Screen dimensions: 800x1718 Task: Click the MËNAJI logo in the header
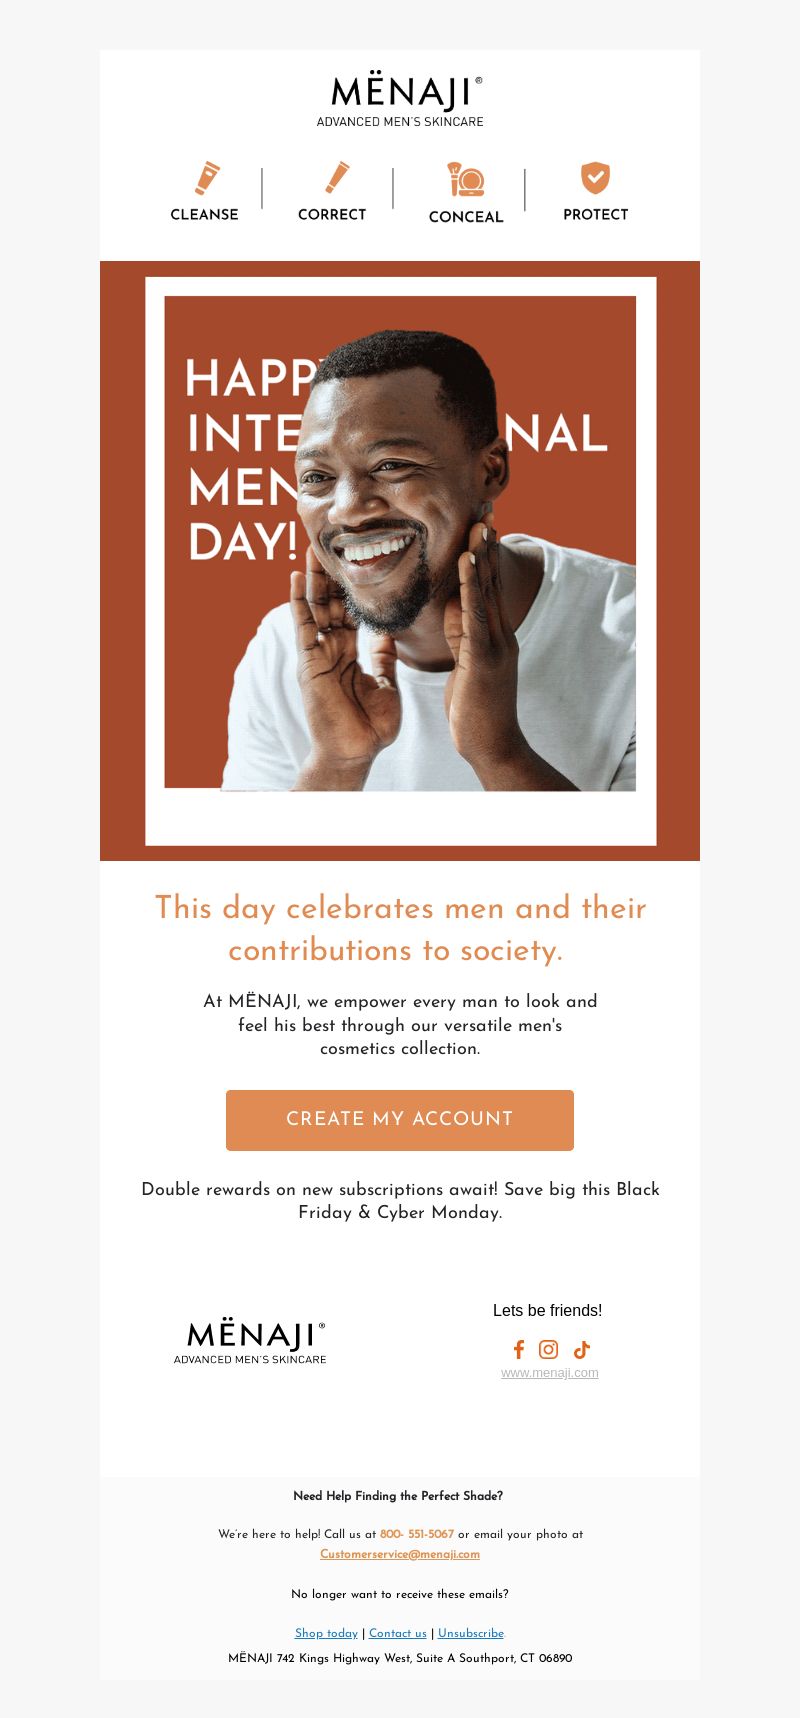pos(400,99)
